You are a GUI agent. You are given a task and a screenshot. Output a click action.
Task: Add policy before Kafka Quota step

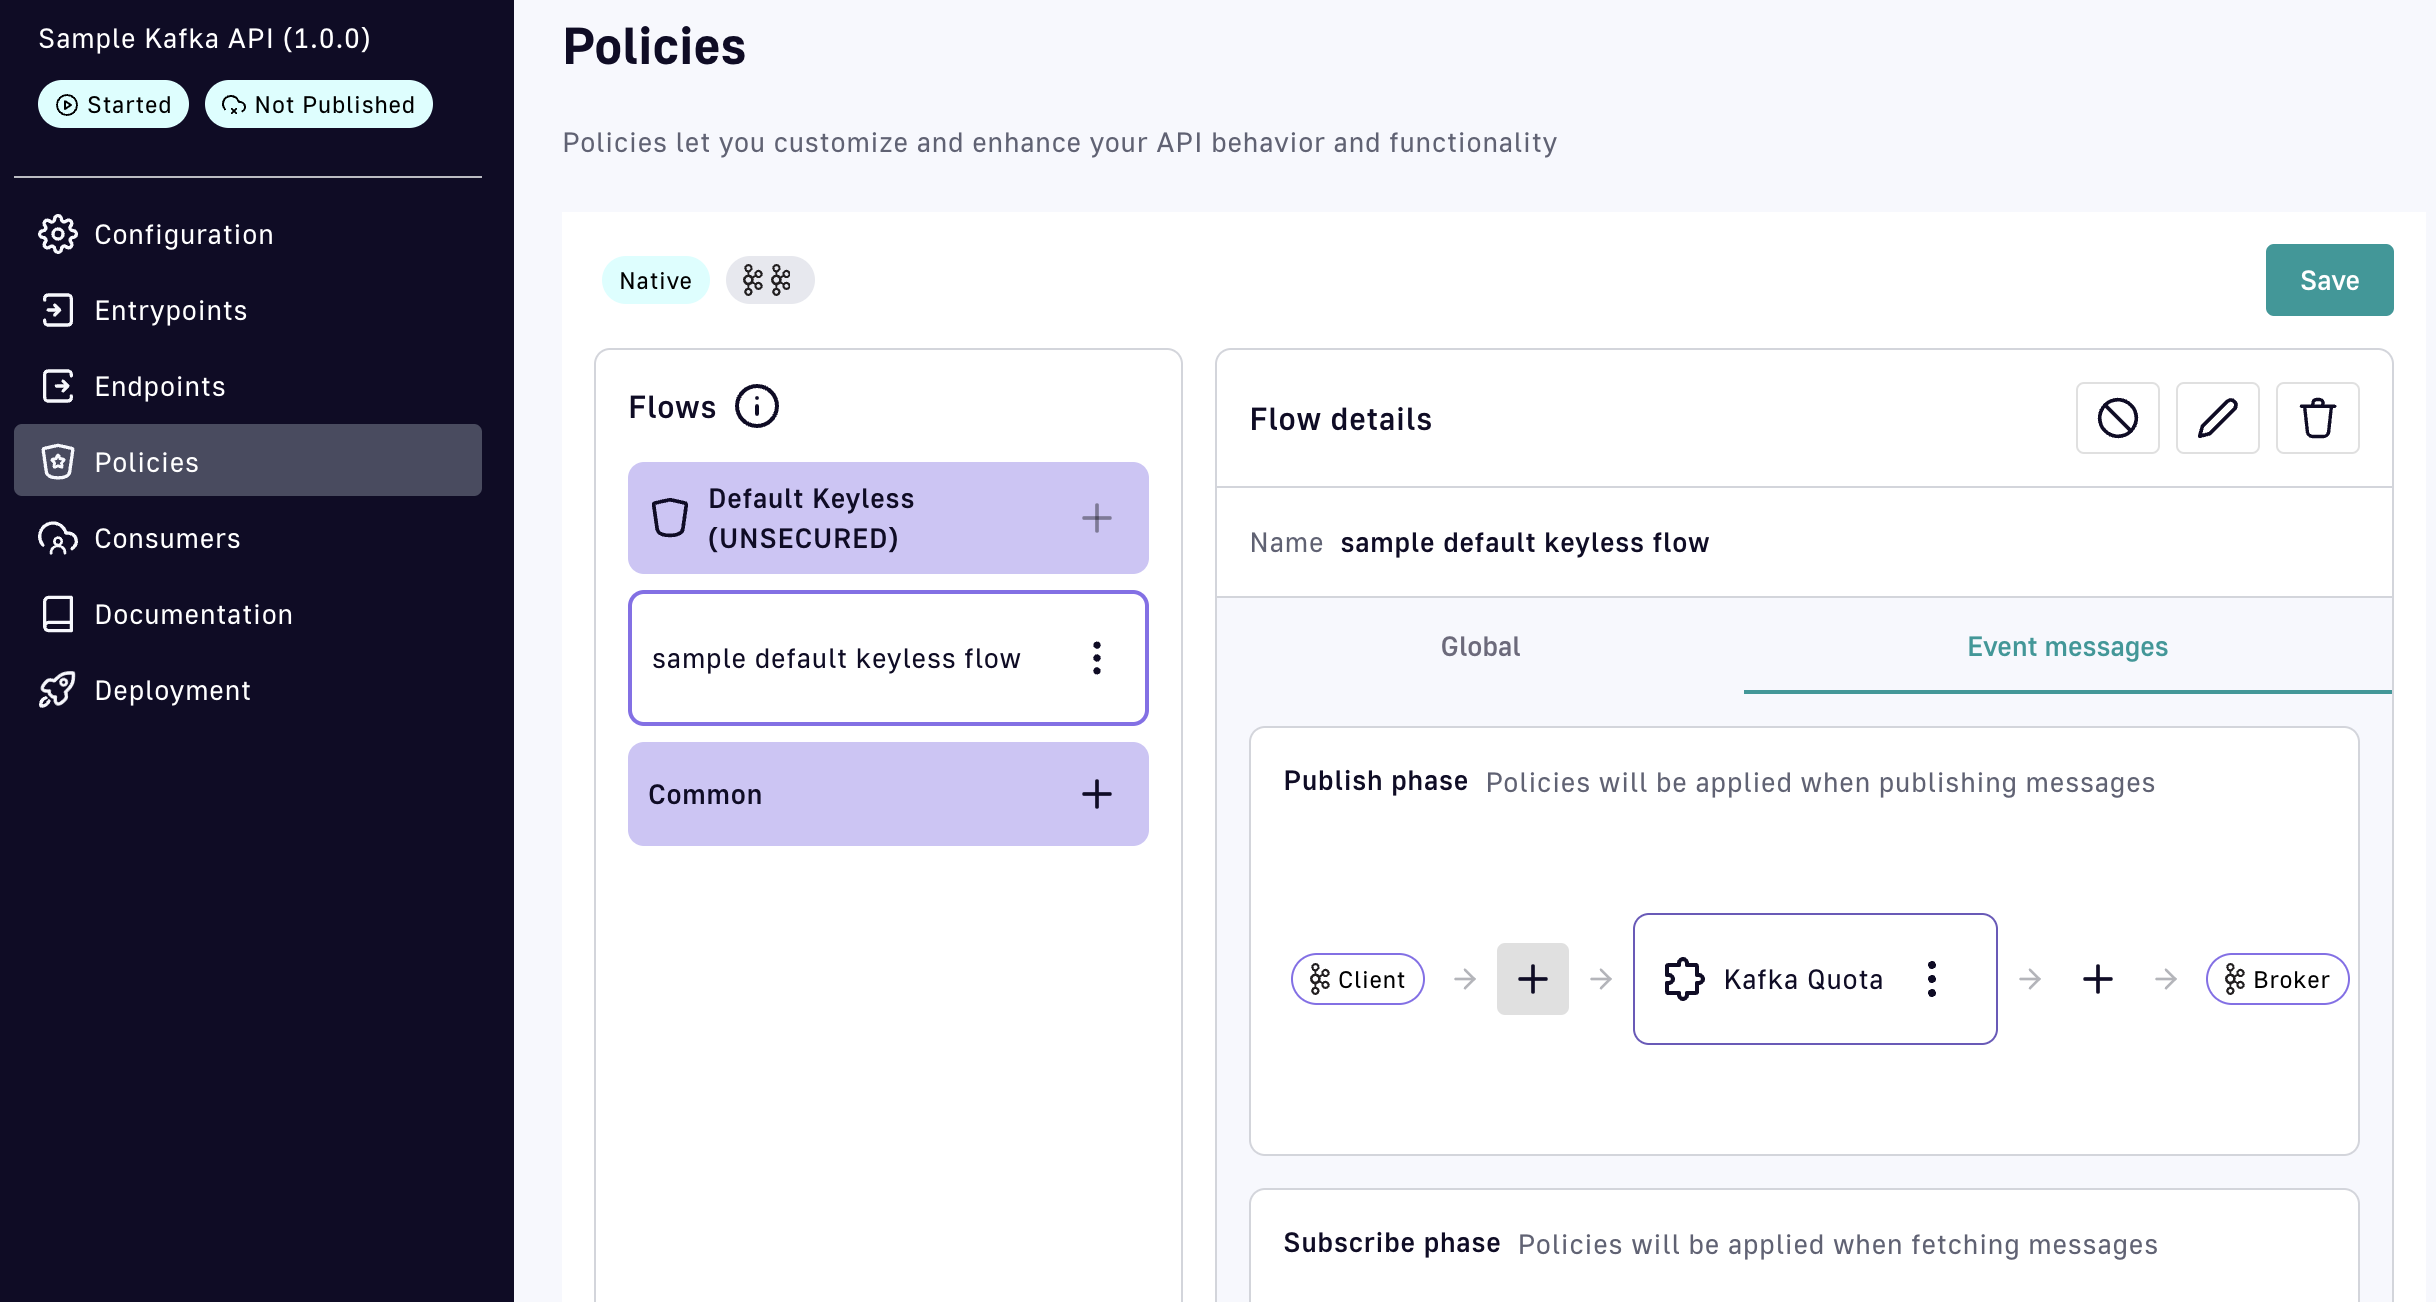[x=1532, y=979]
